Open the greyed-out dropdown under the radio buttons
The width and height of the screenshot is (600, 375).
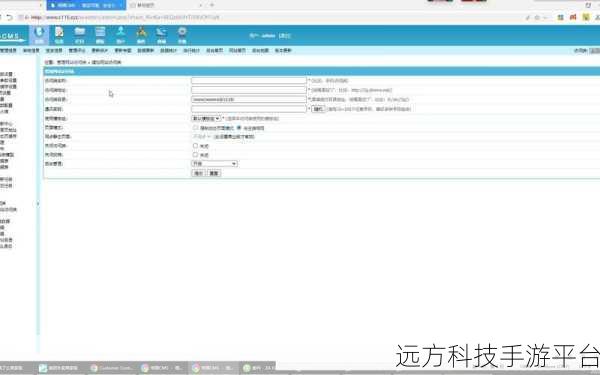click(202, 136)
